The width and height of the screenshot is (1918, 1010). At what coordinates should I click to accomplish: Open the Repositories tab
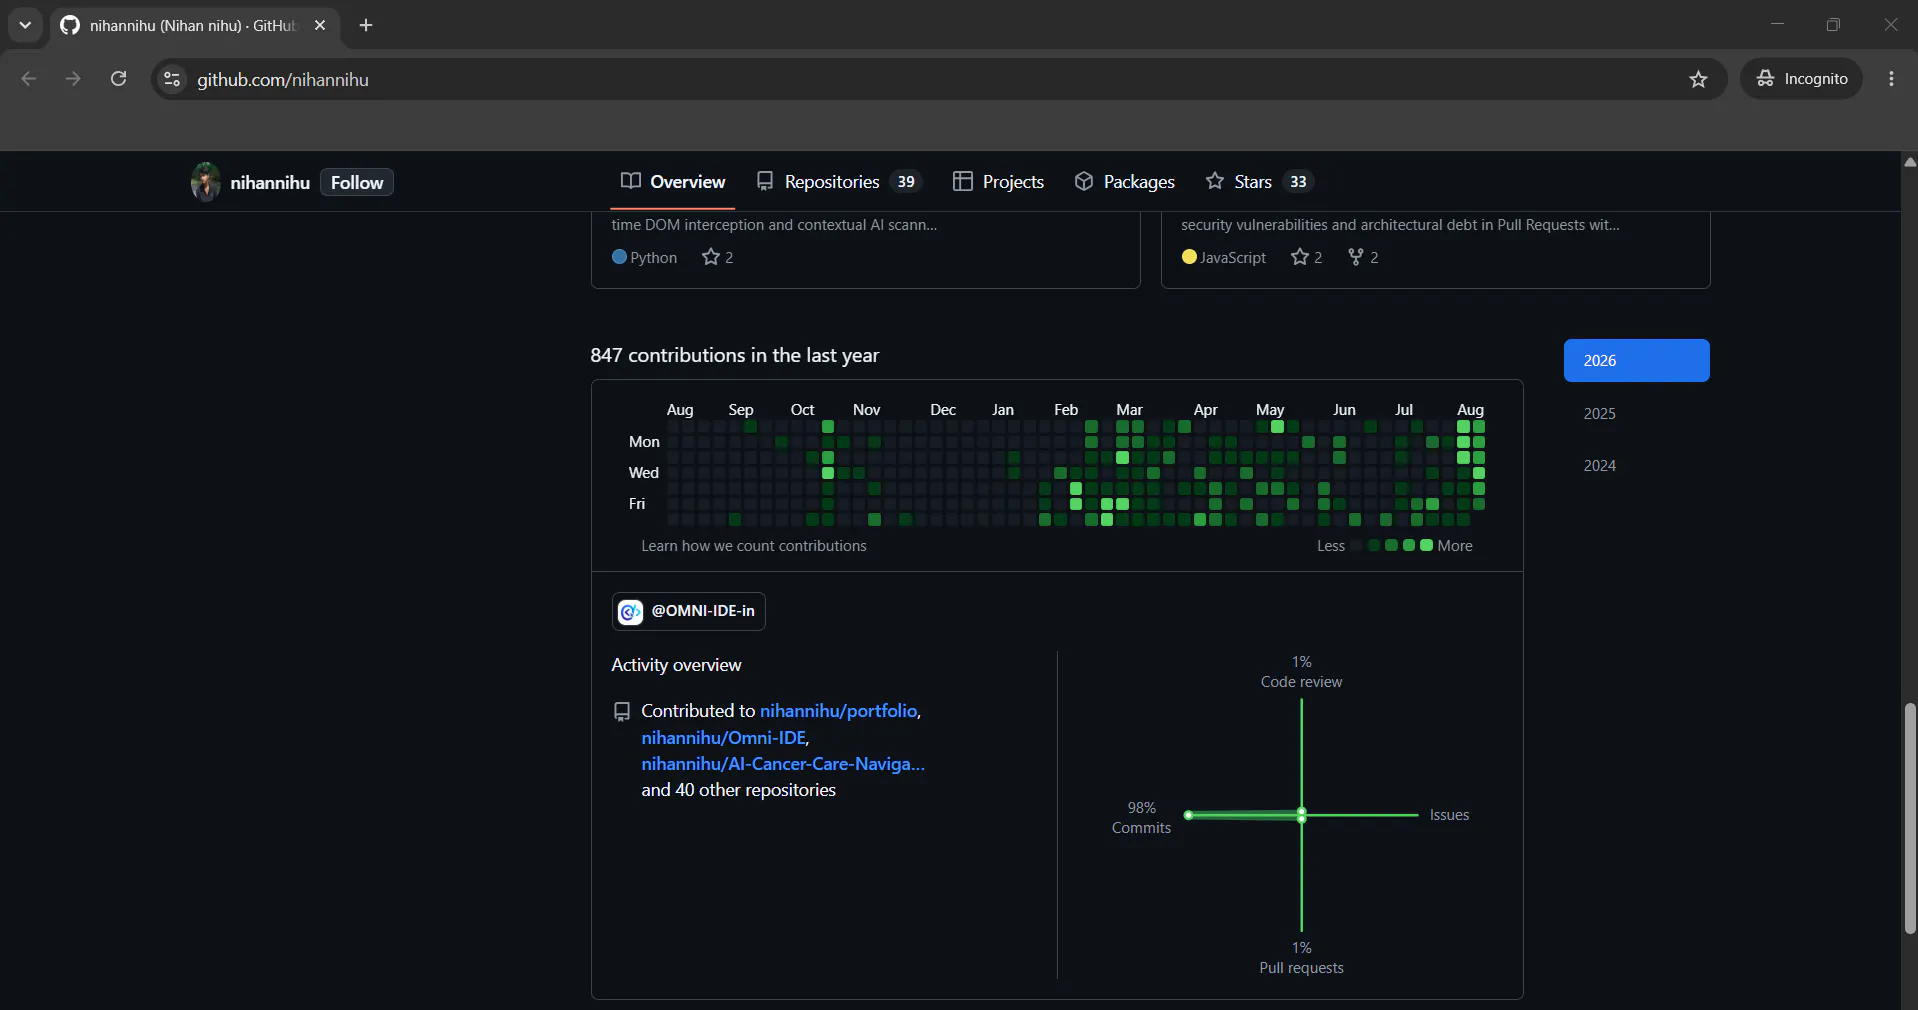(838, 182)
